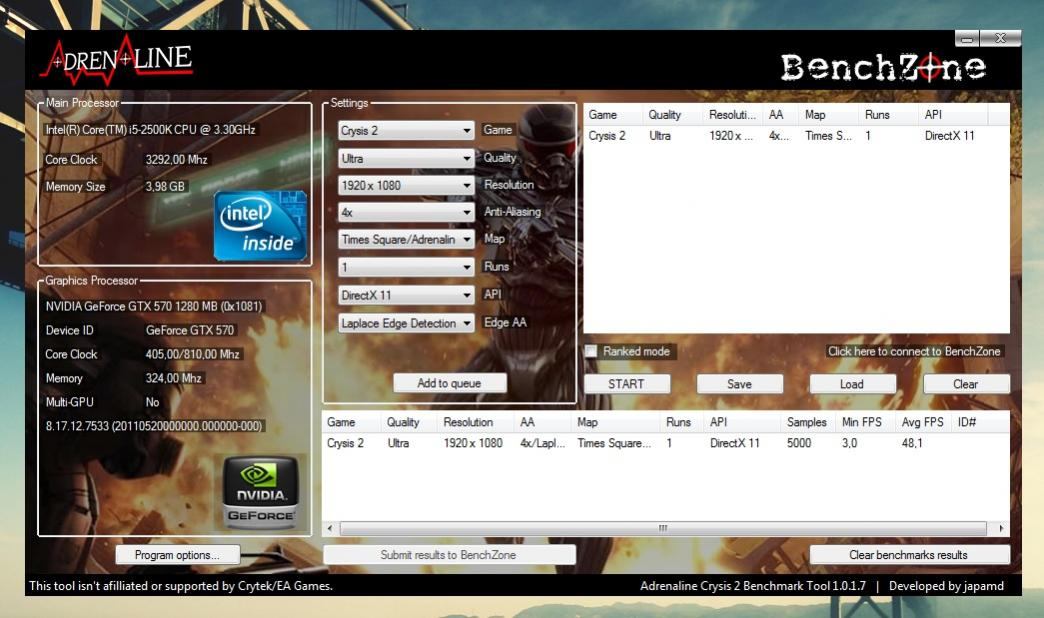Expand the Map dropdown Times Square/Adrenalin

[405, 239]
